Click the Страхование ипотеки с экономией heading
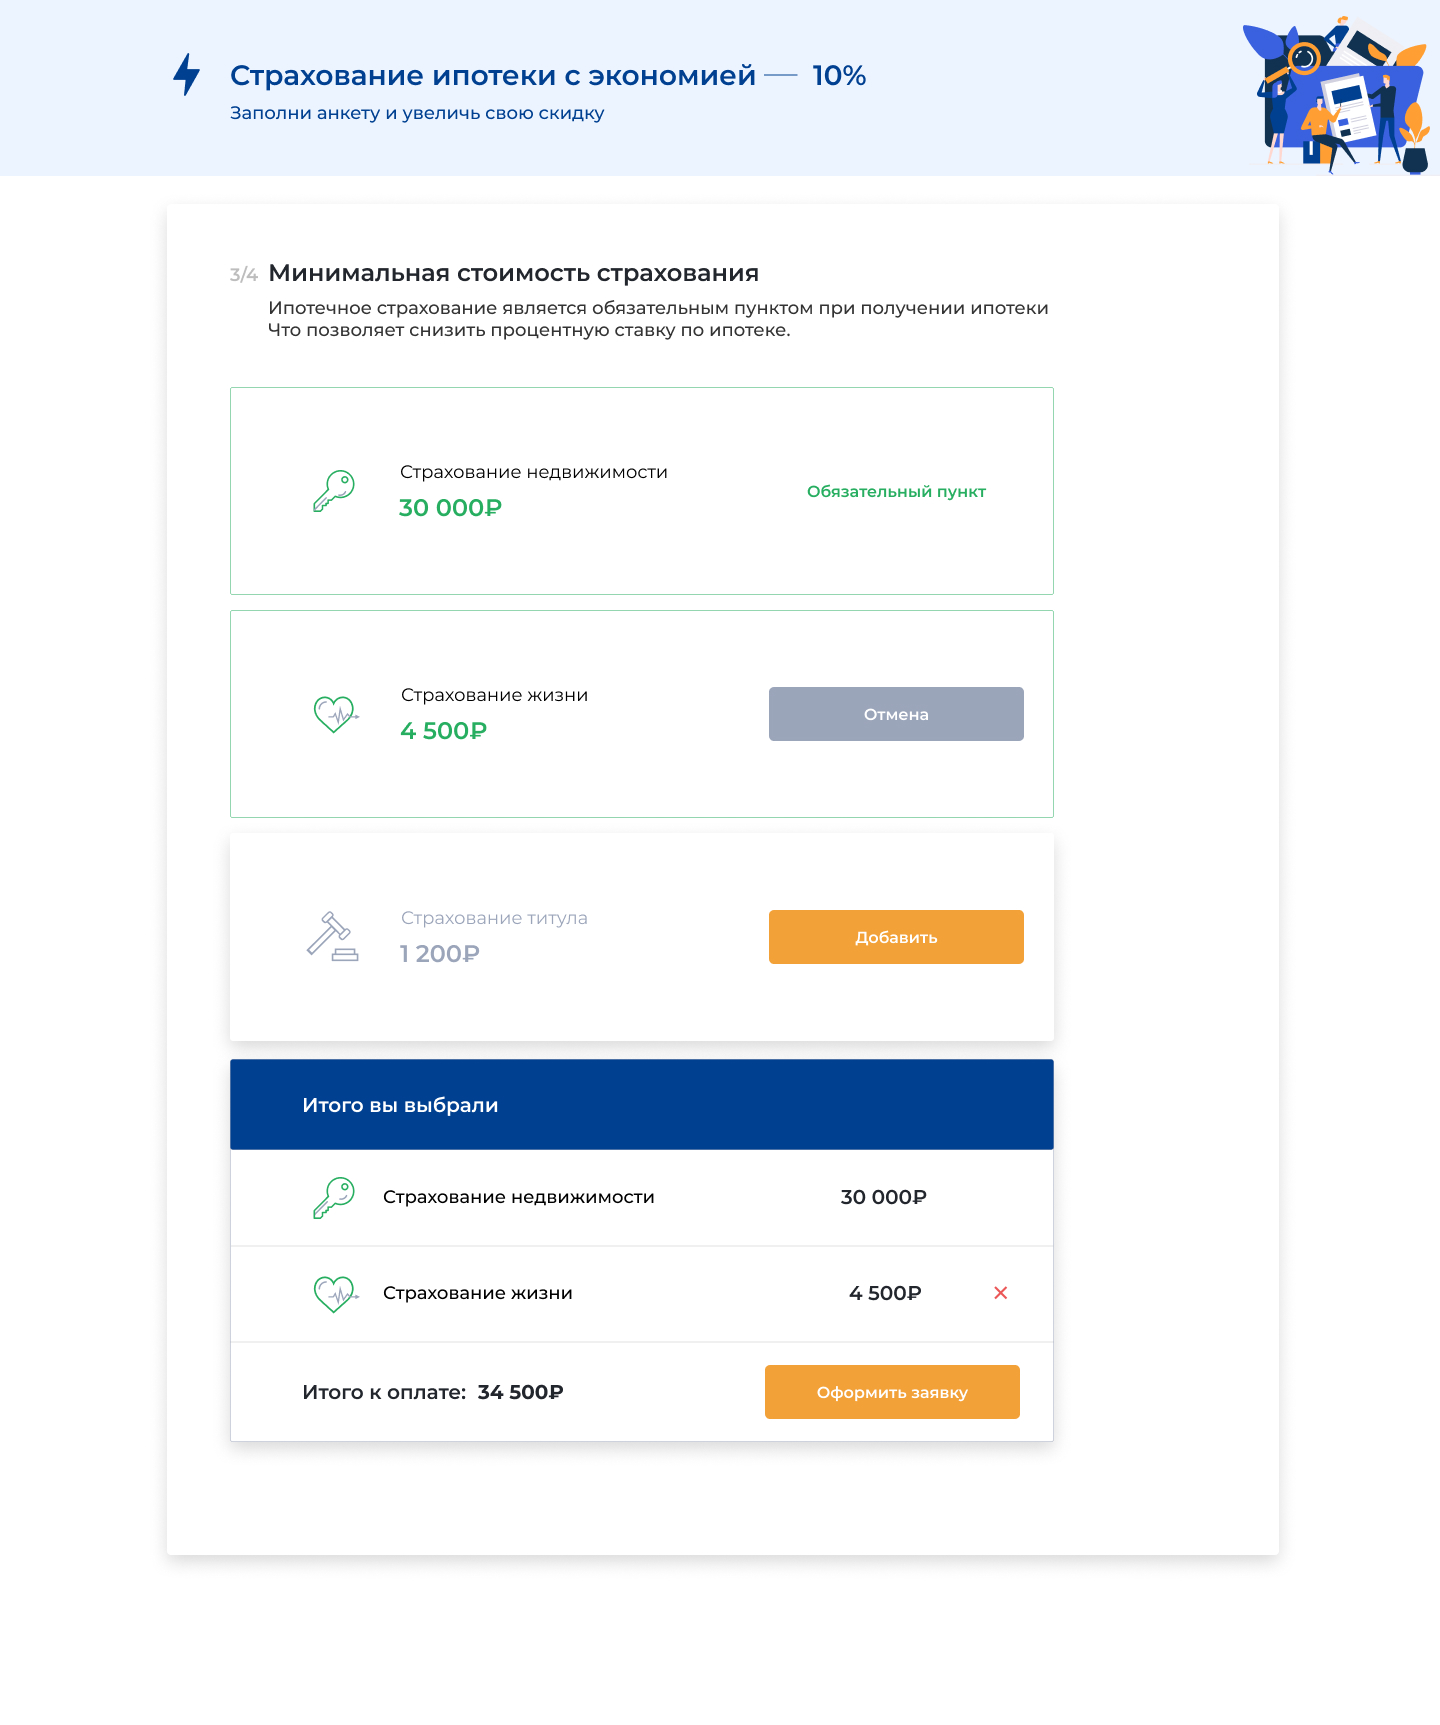Viewport: 1440px width, 1725px height. (x=493, y=76)
